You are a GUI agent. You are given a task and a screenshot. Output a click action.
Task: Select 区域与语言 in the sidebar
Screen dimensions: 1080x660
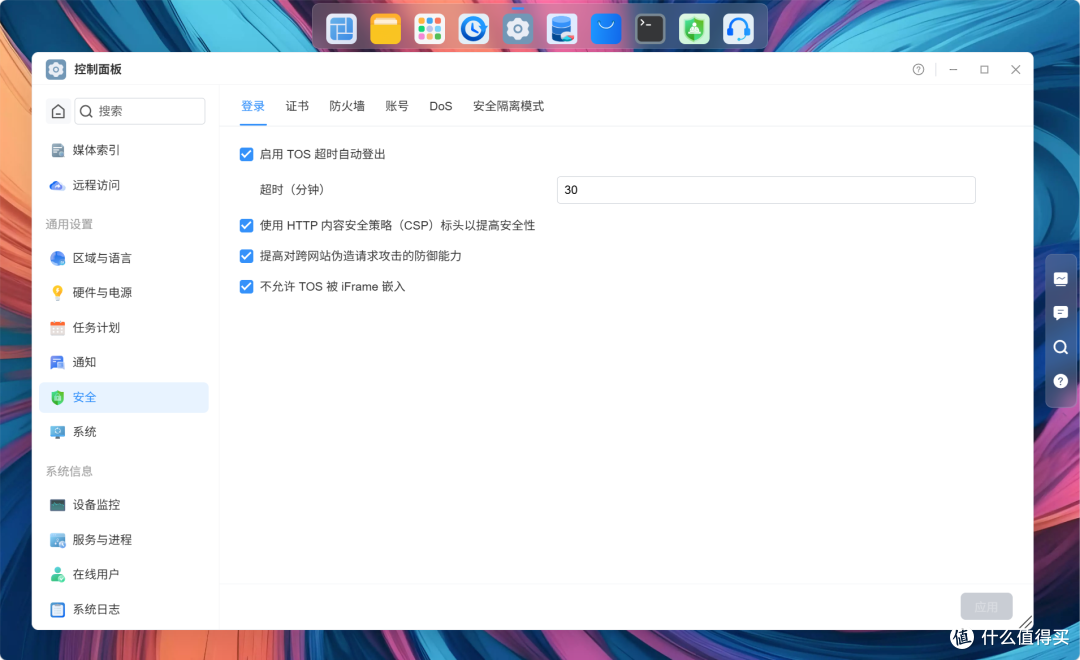click(124, 258)
